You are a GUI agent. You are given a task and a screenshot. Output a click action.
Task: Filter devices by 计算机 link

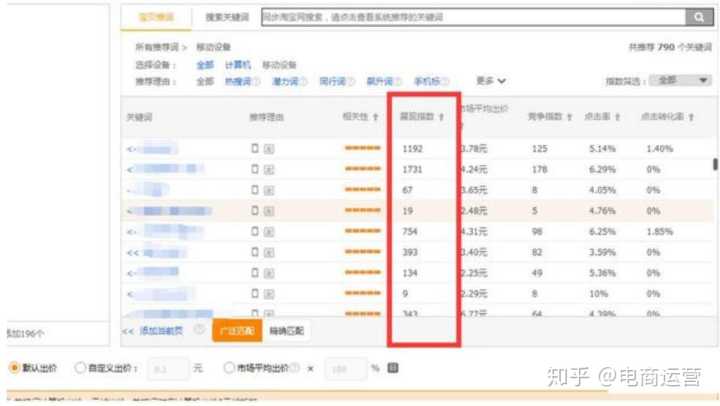point(237,65)
